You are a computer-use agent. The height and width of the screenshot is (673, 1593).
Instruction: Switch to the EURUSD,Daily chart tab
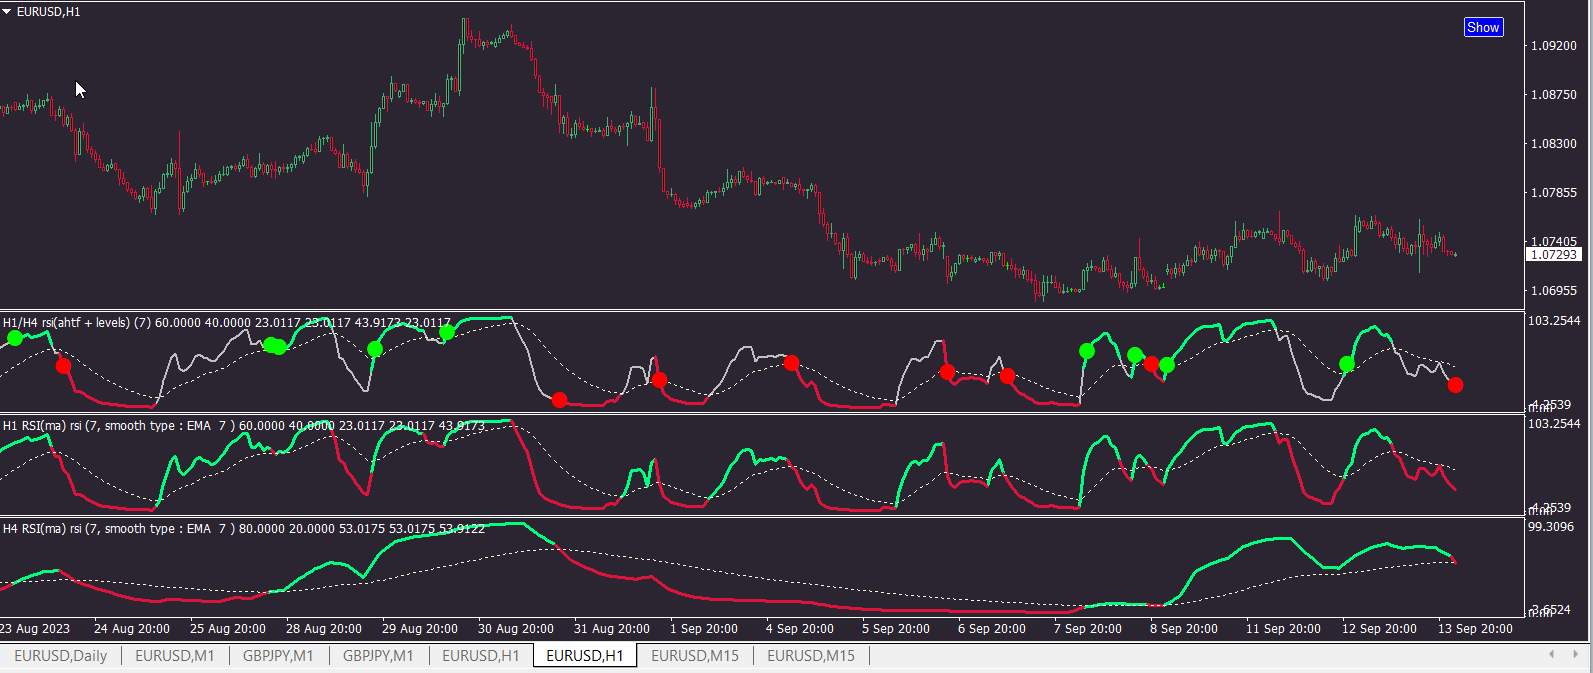60,656
